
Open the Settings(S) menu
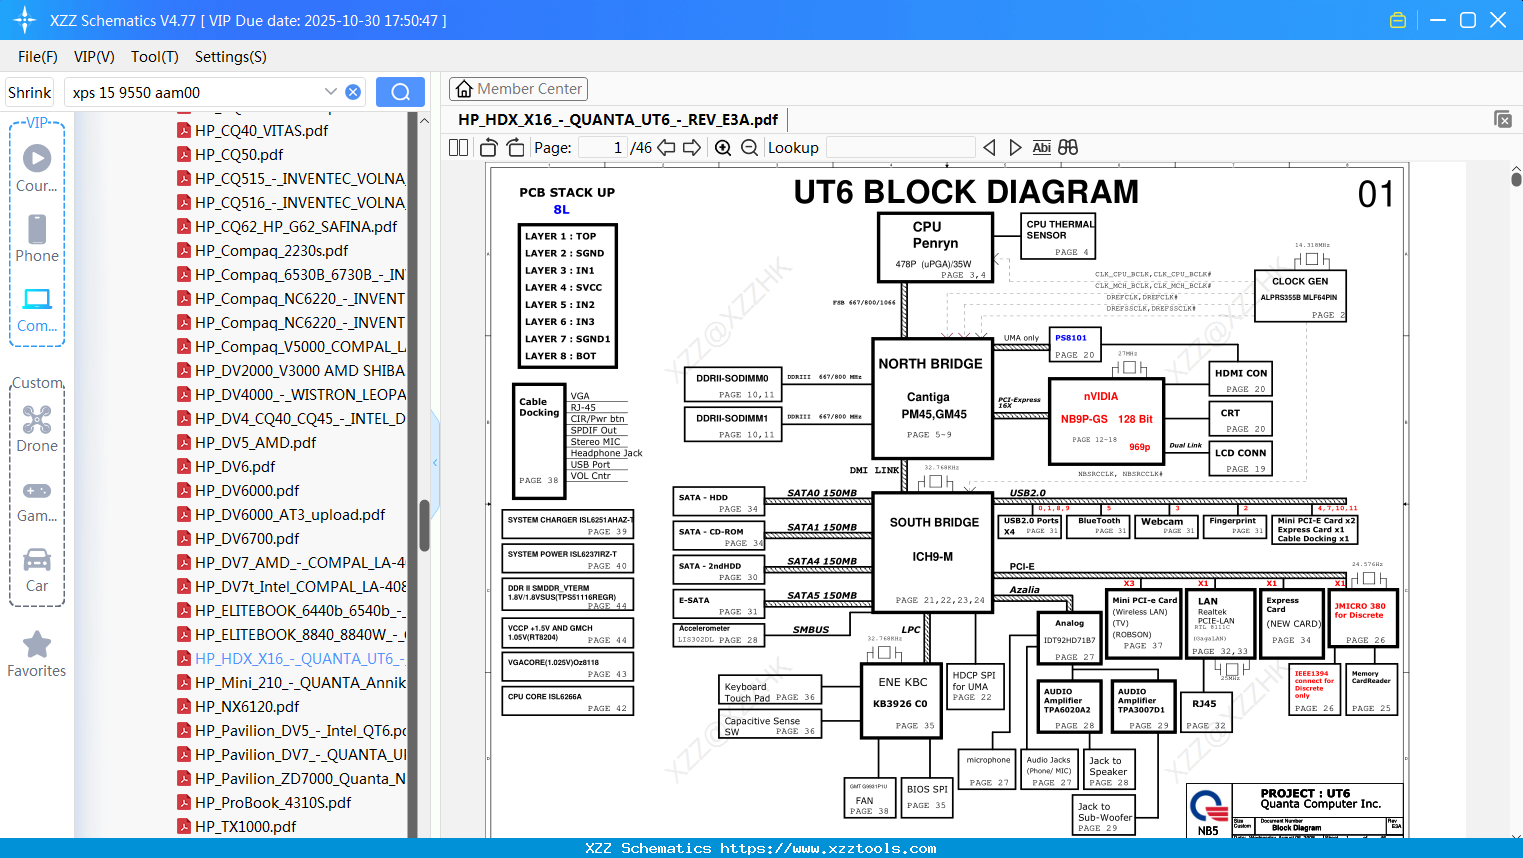coord(231,57)
